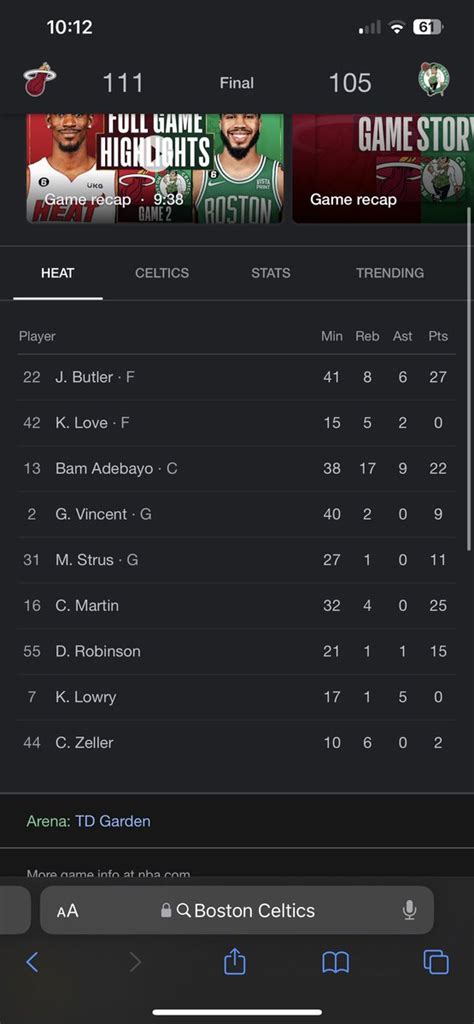Tap the Miami Heat logo
474x1024 pixels.
coord(40,80)
